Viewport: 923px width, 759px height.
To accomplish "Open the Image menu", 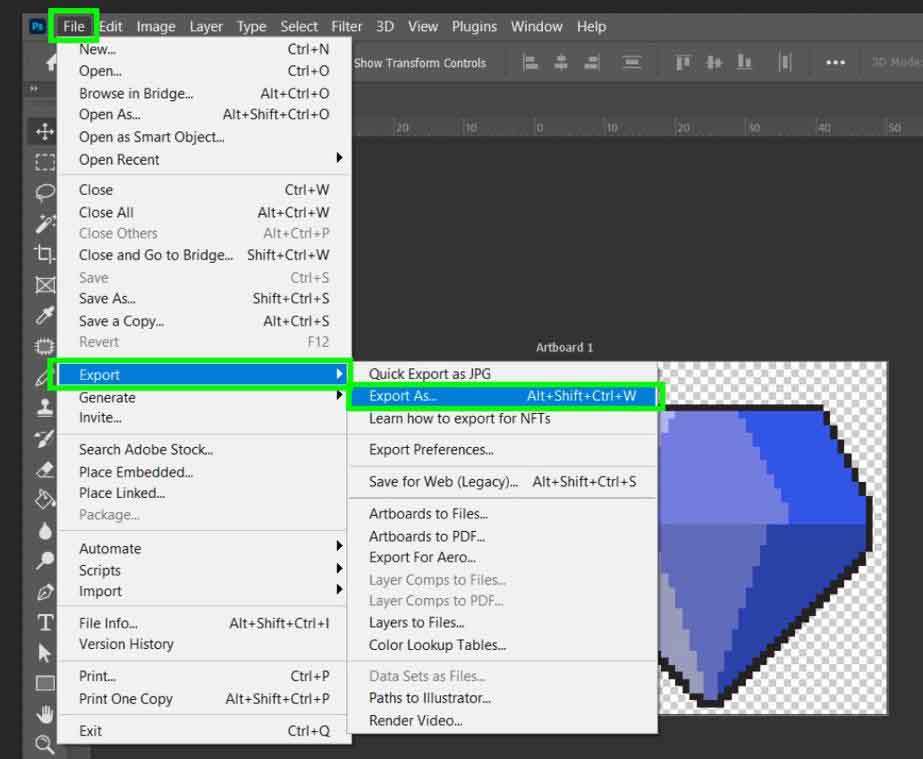I will [156, 26].
